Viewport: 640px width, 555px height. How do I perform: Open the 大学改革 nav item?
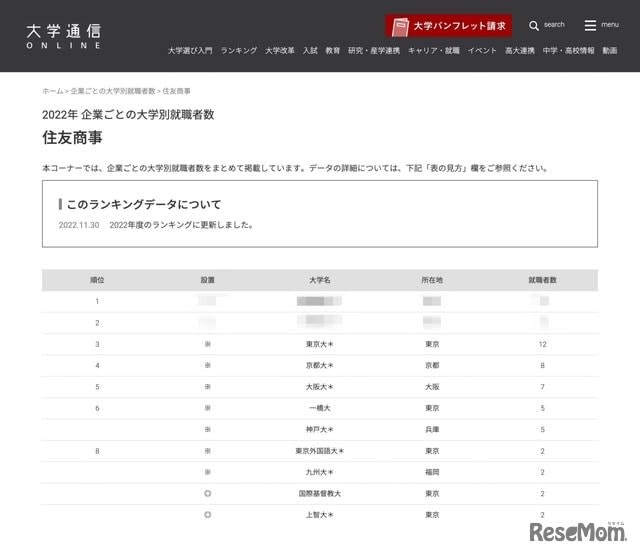click(x=280, y=51)
